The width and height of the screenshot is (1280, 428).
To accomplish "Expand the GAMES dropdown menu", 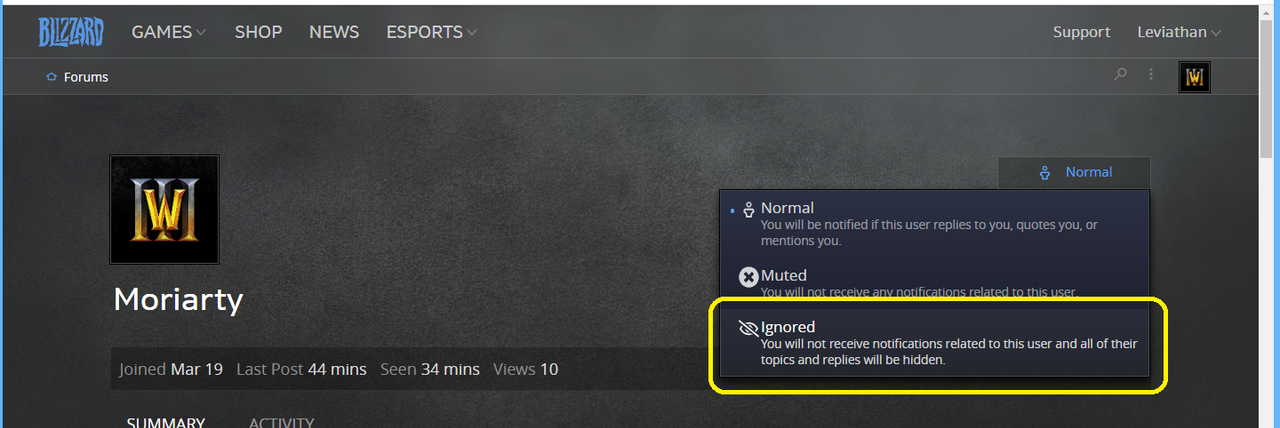I will pyautogui.click(x=169, y=32).
